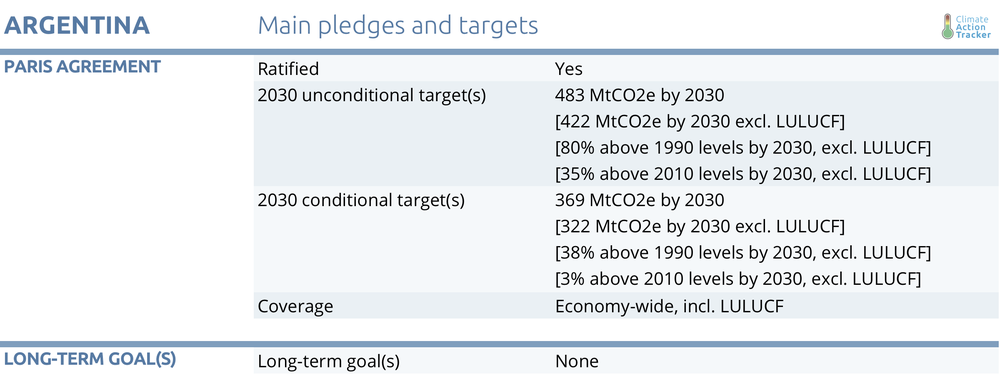The height and width of the screenshot is (381, 1000).
Task: Click the None value for long-term goal
Action: coord(577,361)
